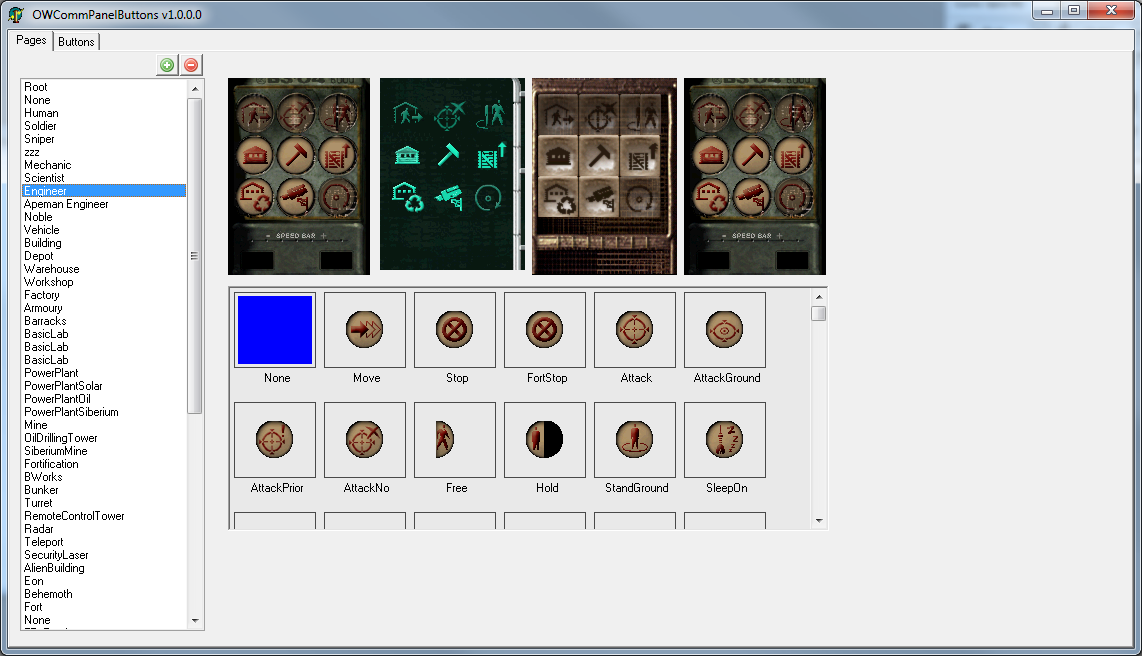
Task: Select Scientist in the page list
Action: pyautogui.click(x=104, y=178)
